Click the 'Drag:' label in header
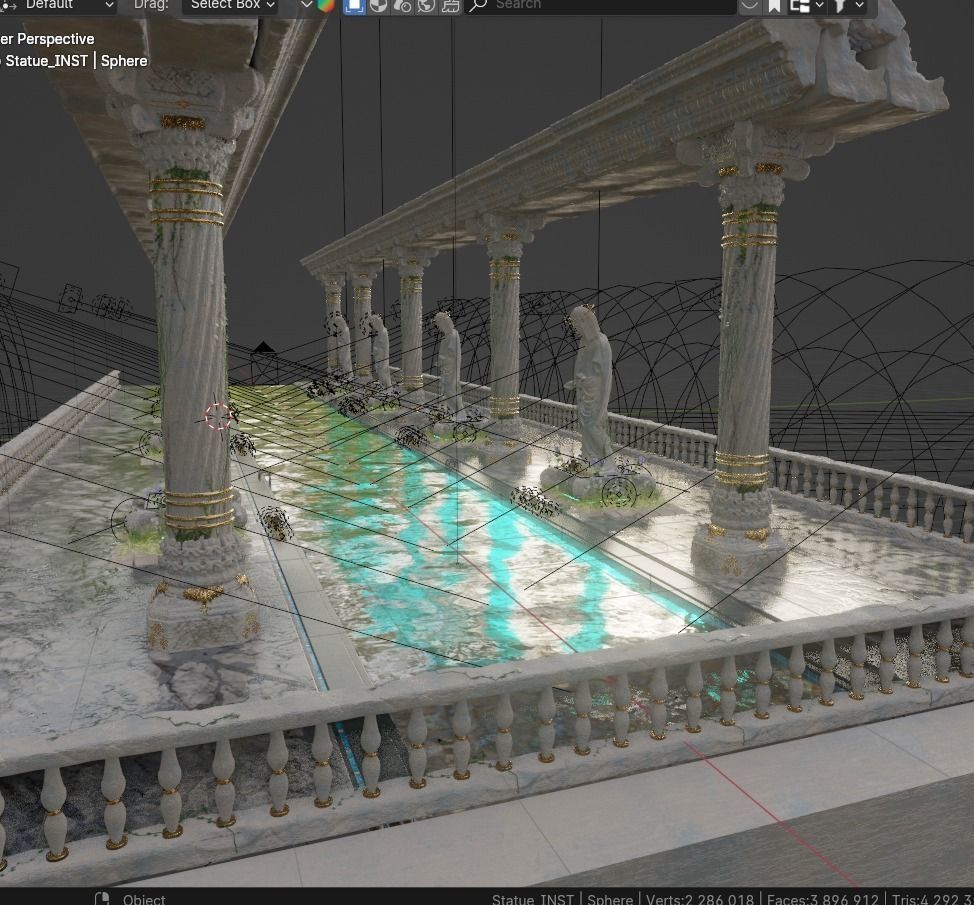Image resolution: width=974 pixels, height=905 pixels. point(152,5)
